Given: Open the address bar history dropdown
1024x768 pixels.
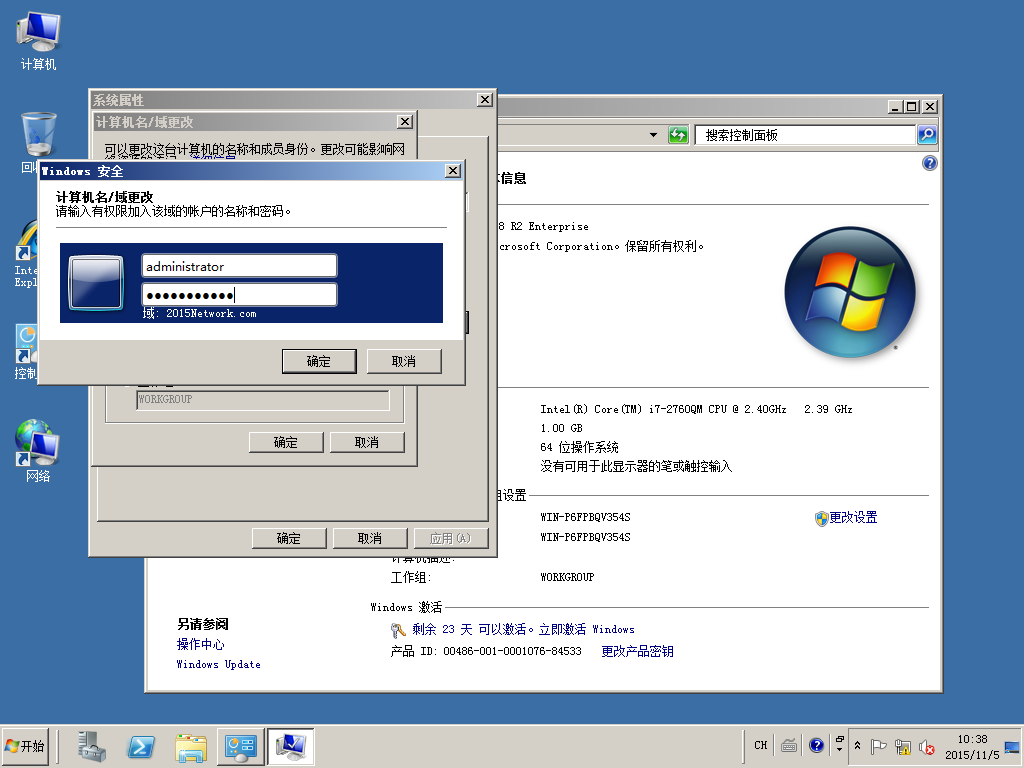Looking at the screenshot, I should pos(653,135).
